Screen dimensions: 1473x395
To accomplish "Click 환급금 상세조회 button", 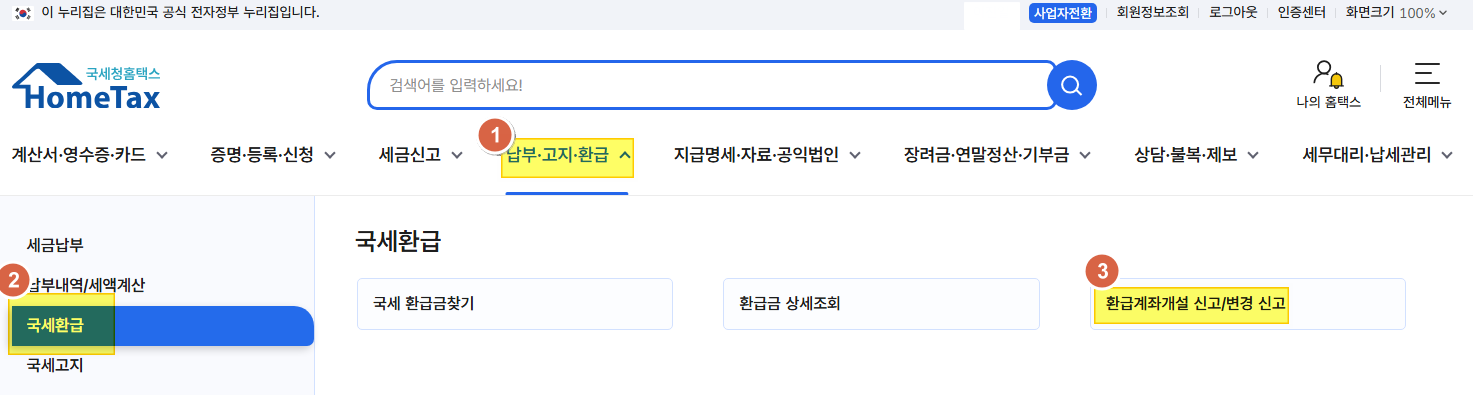I will (881, 304).
